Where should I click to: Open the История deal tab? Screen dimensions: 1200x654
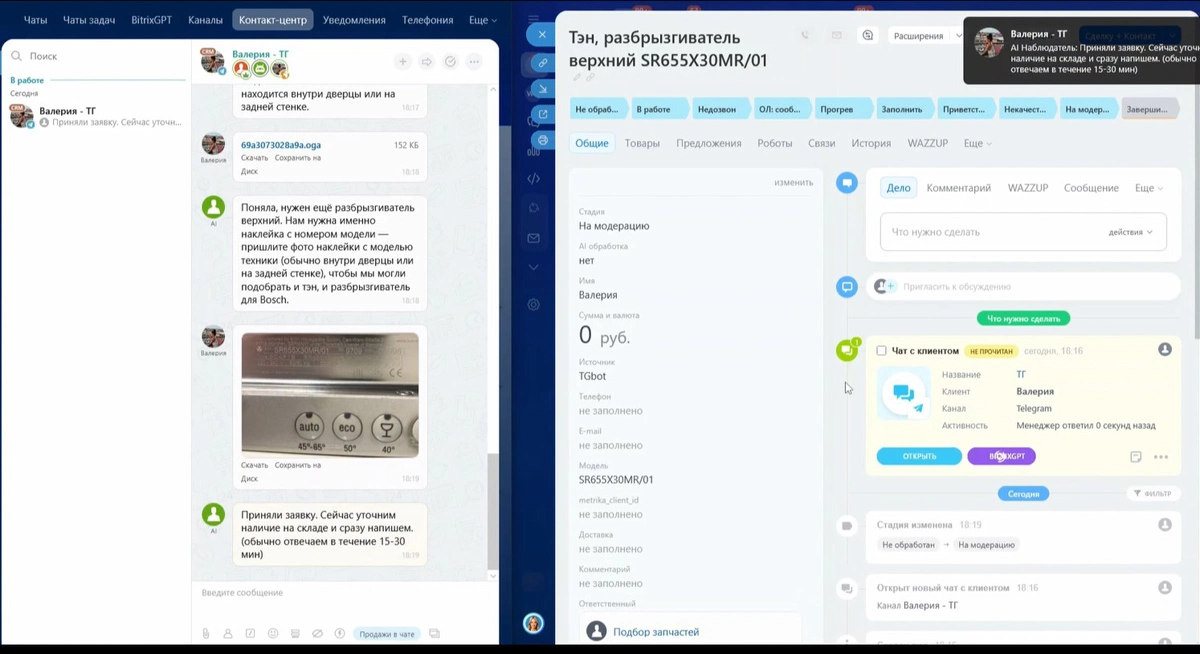[871, 143]
